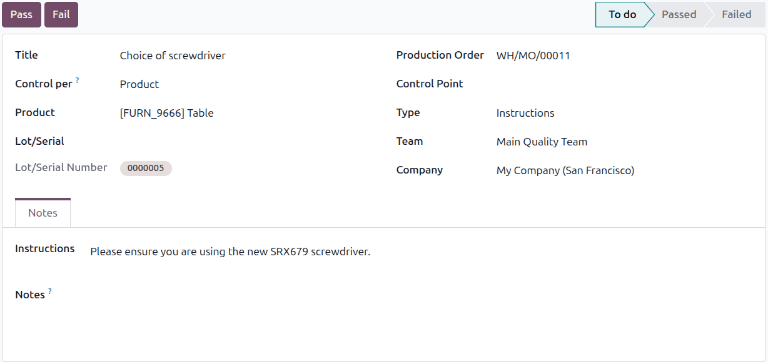Click the empty Lot/Serial field
The image size is (768, 362).
point(245,142)
